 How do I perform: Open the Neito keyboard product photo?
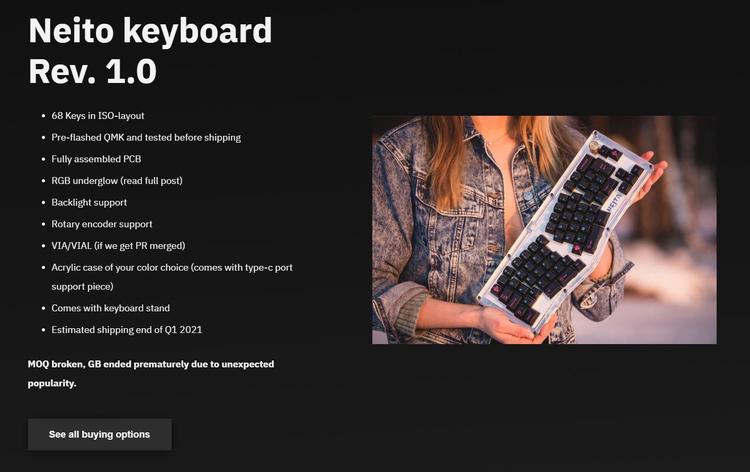[544, 230]
